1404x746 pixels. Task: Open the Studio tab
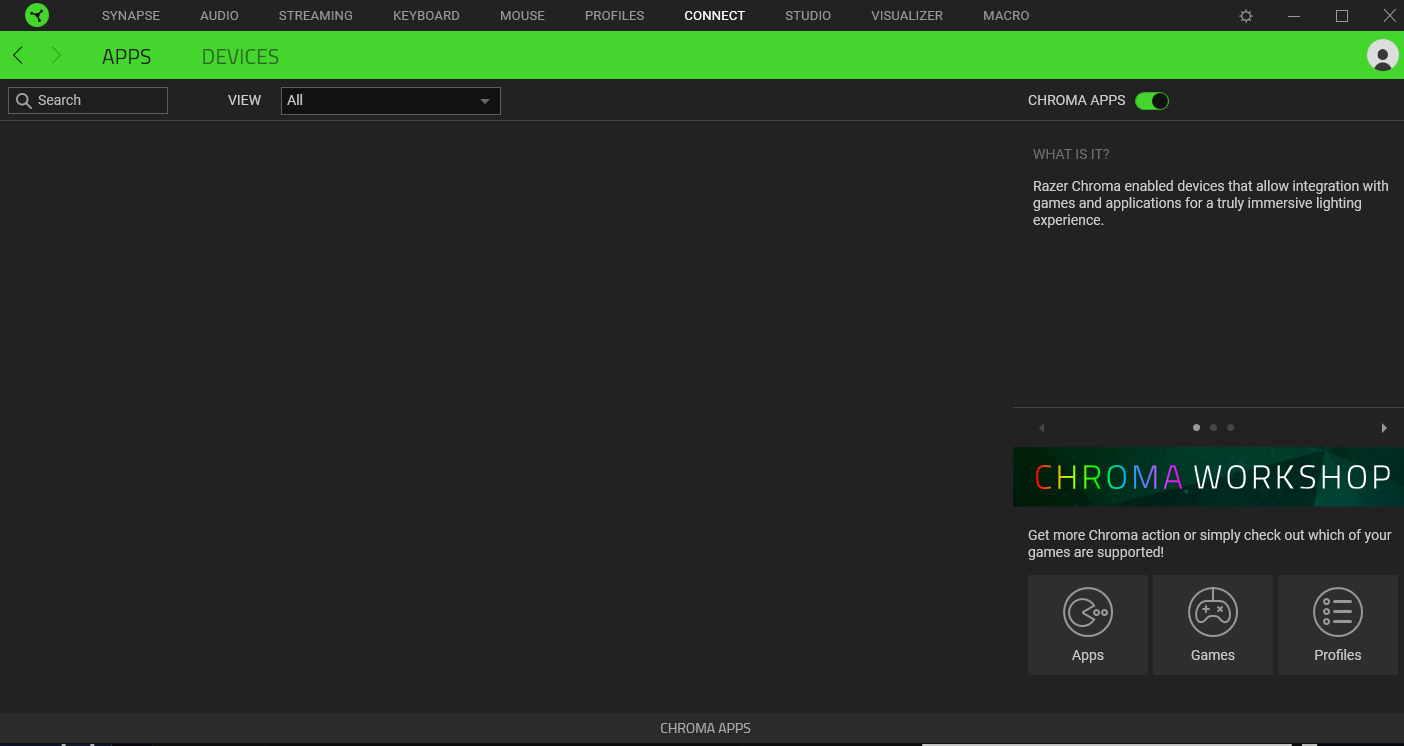tap(808, 16)
